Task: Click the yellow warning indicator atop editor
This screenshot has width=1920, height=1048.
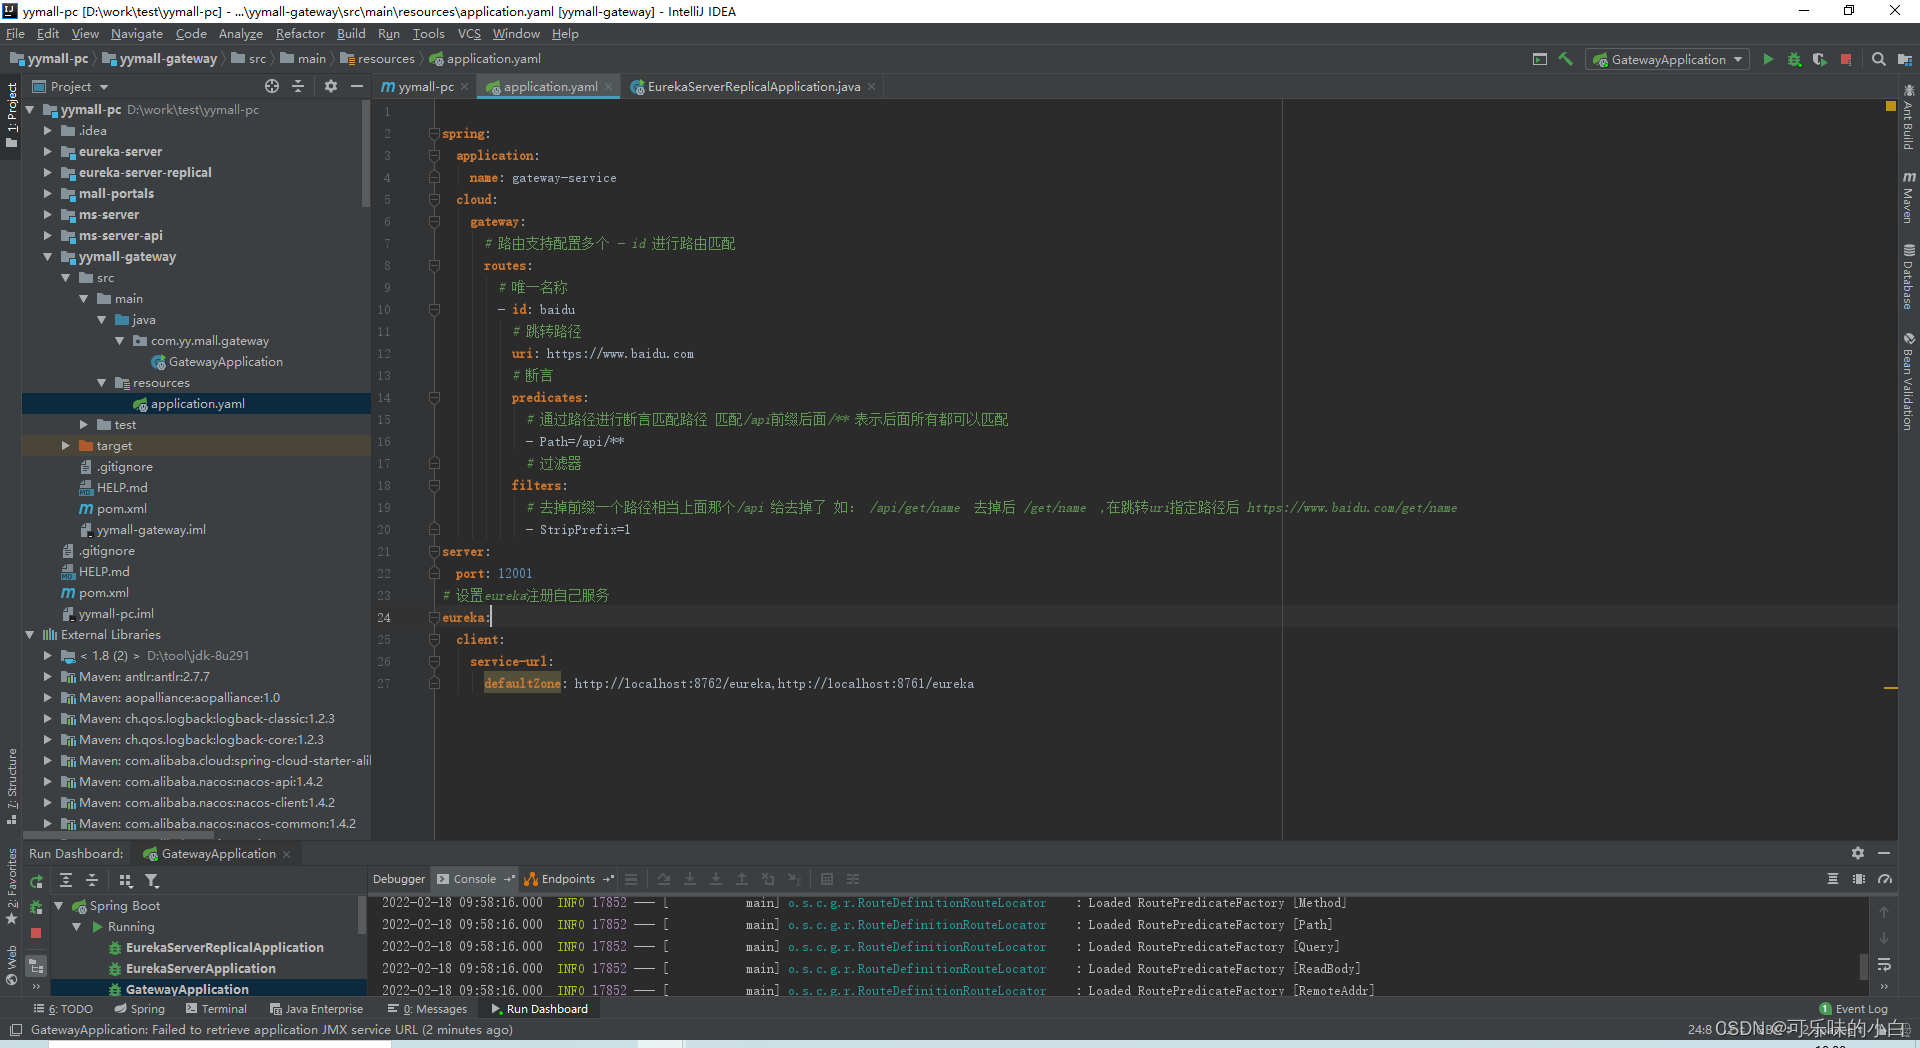Action: (x=1890, y=106)
